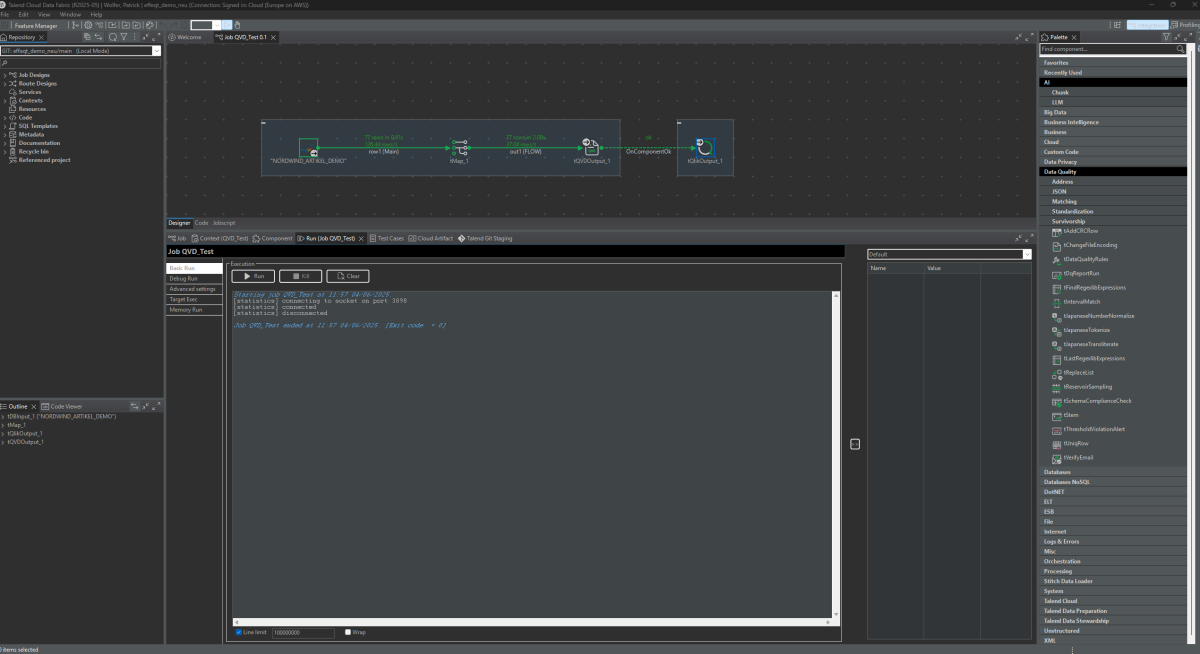Select the tFindRegexlibExpressions component

[1088, 287]
